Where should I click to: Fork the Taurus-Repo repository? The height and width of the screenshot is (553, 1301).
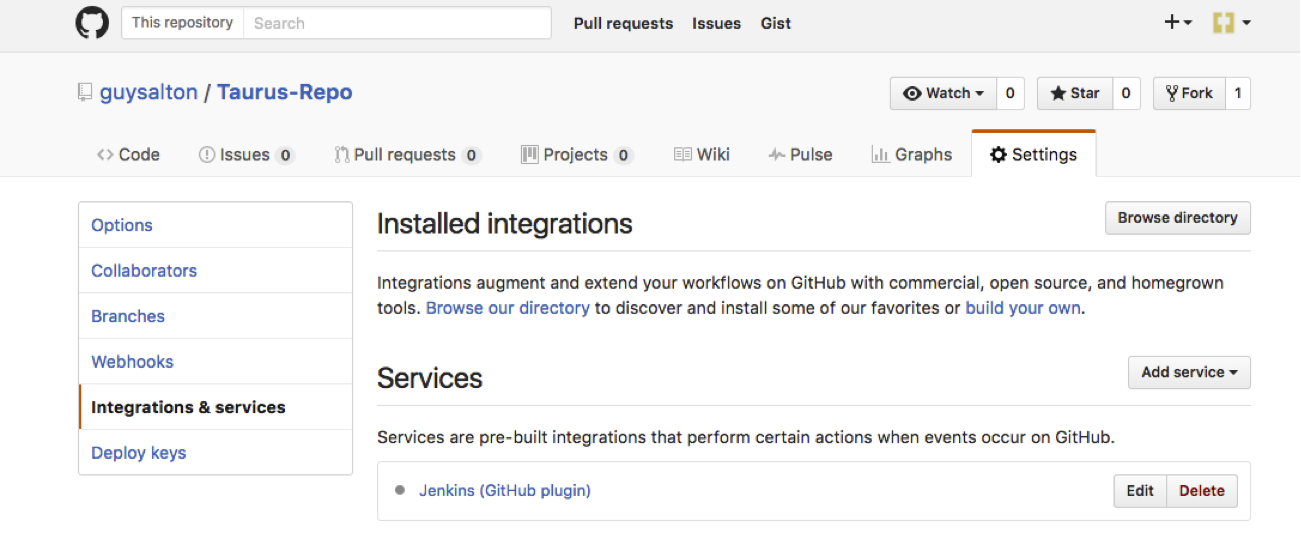1187,93
